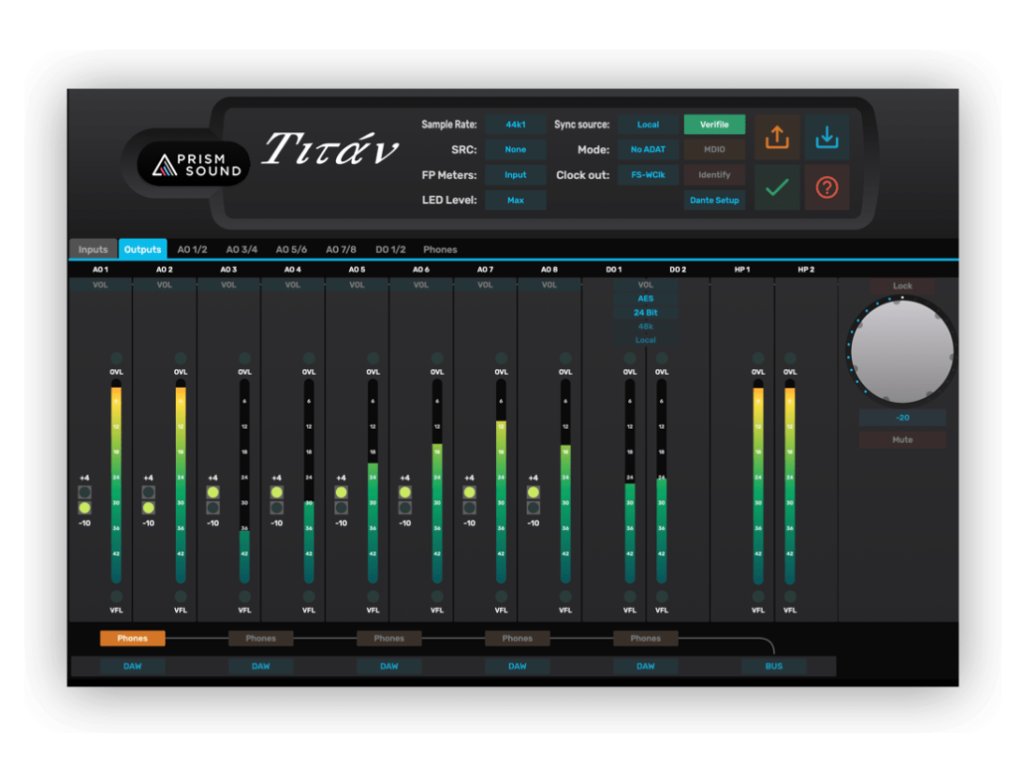
Task: Toggle the VOL button on AO 1
Action: click(100, 285)
